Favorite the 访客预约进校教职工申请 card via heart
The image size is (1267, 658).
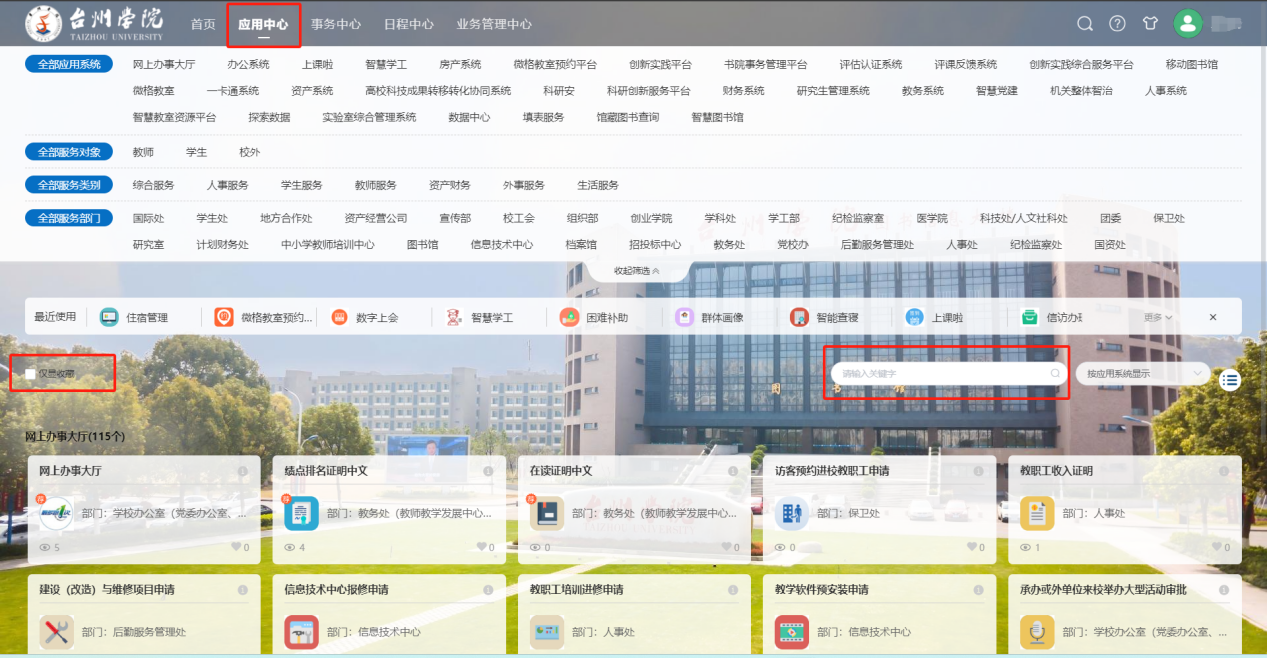972,547
